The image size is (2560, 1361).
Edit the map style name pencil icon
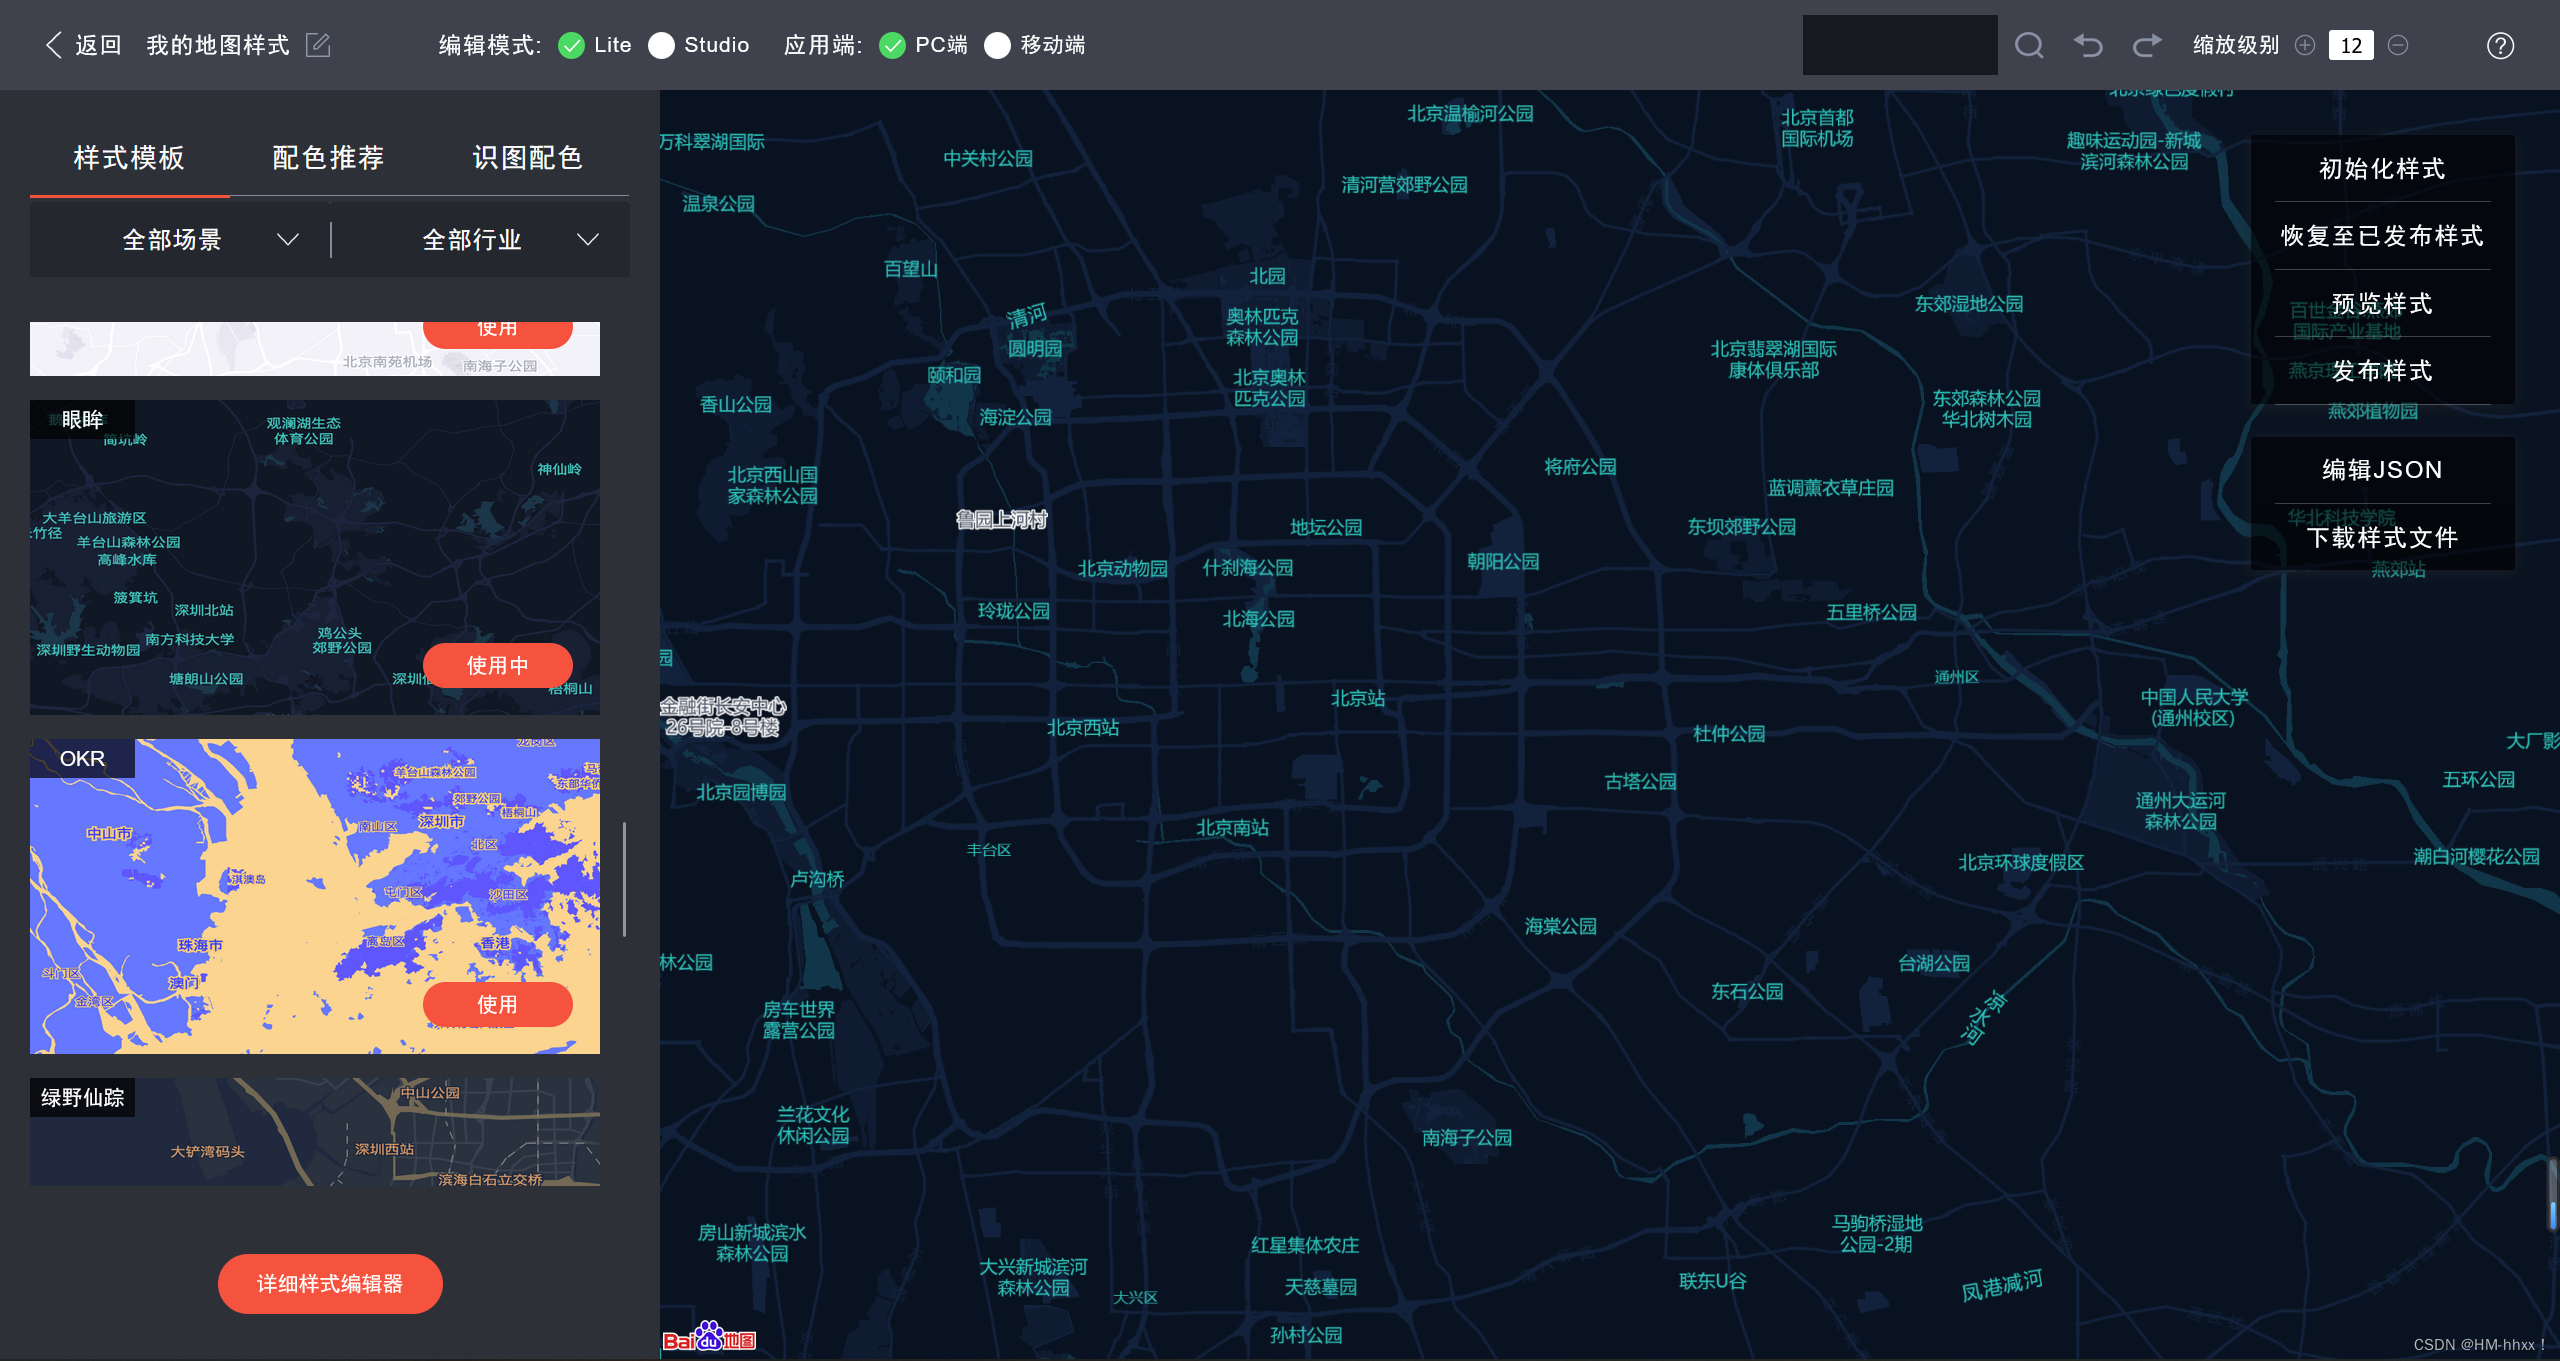pos(318,45)
